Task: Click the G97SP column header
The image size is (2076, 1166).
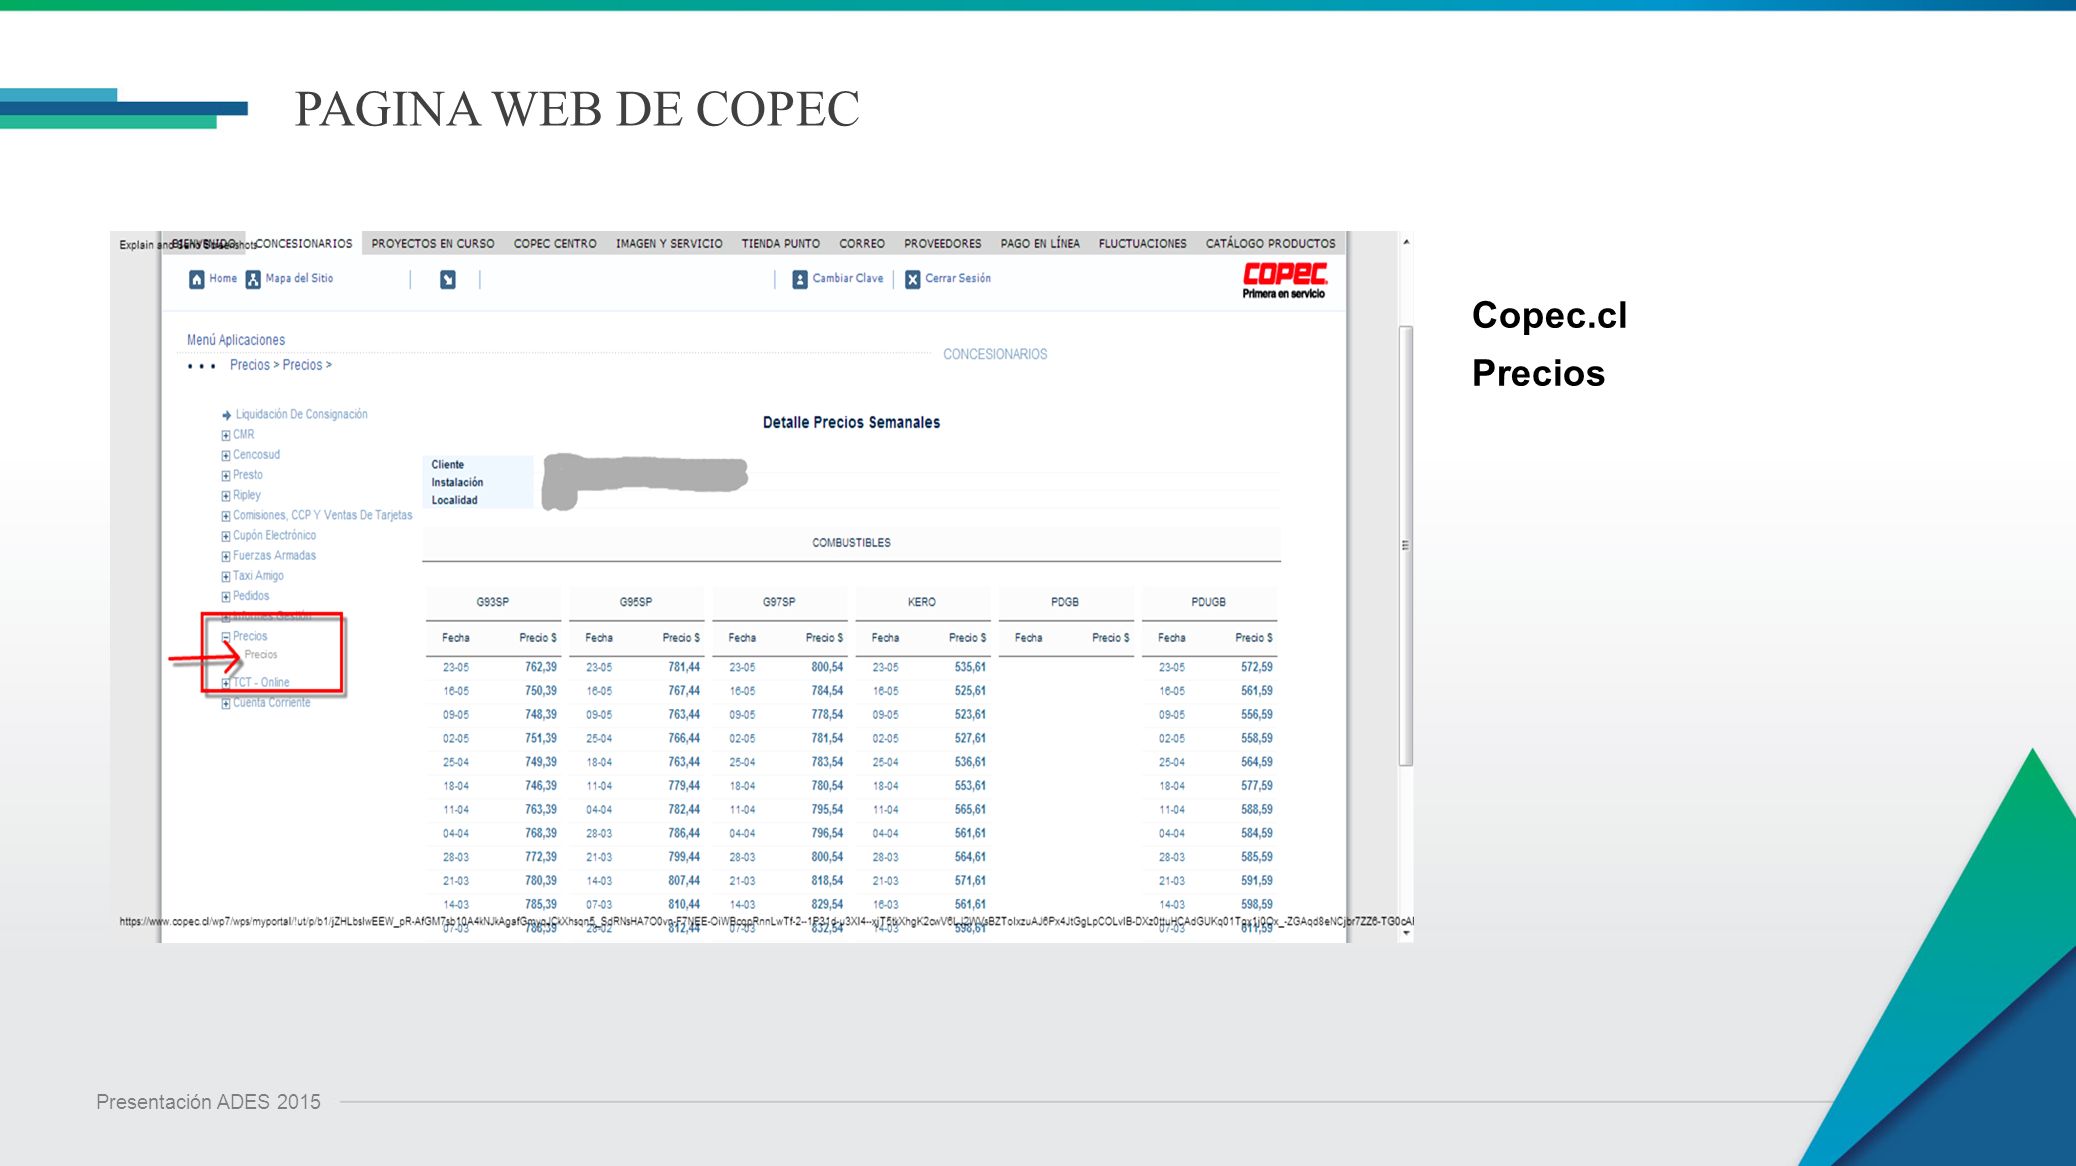Action: [779, 602]
